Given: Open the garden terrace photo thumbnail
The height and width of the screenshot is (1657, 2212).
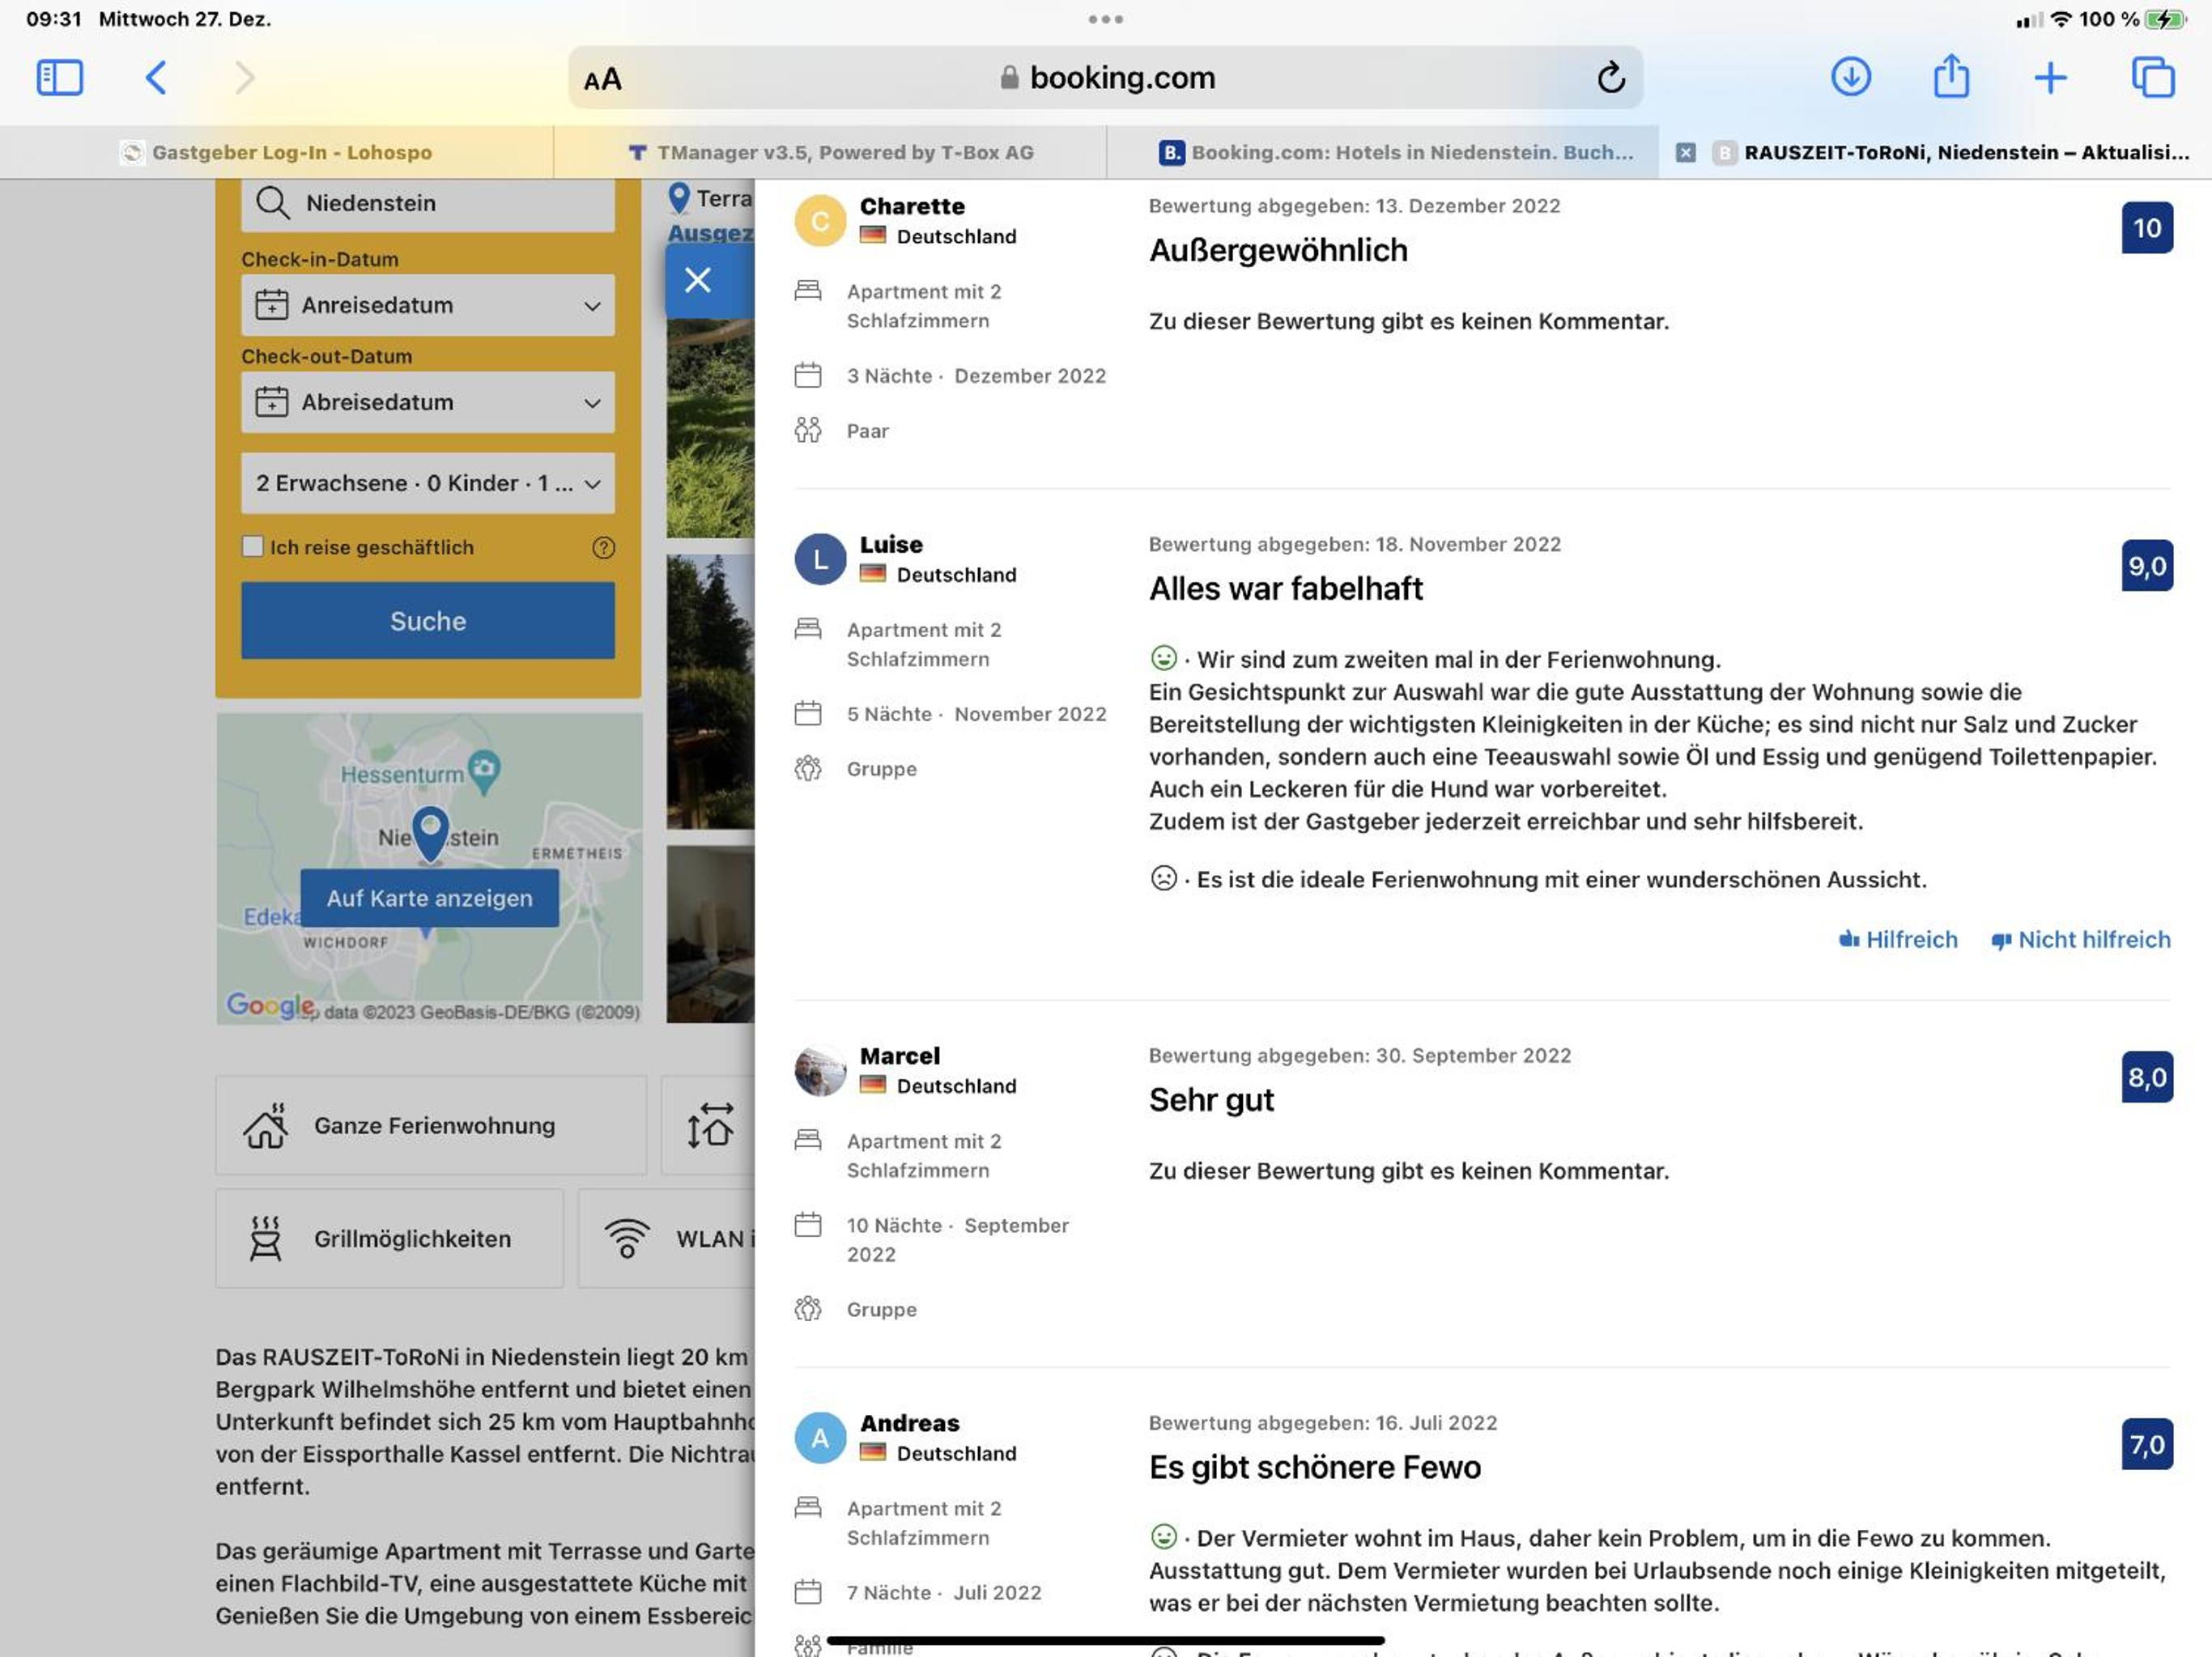Looking at the screenshot, I should (x=710, y=428).
